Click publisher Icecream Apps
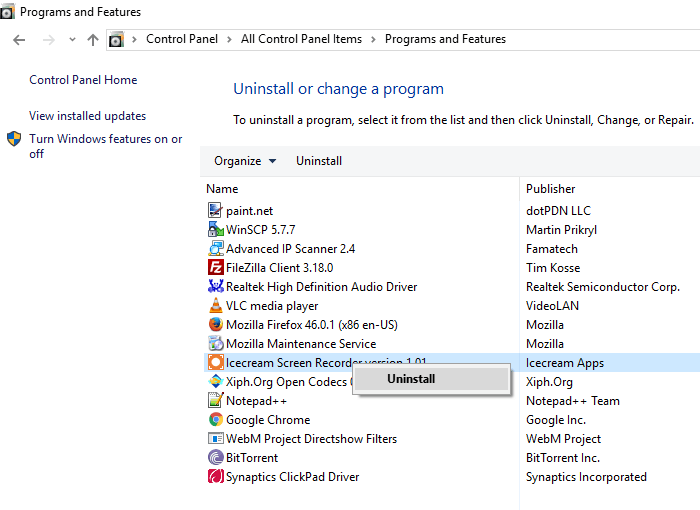 pyautogui.click(x=565, y=363)
